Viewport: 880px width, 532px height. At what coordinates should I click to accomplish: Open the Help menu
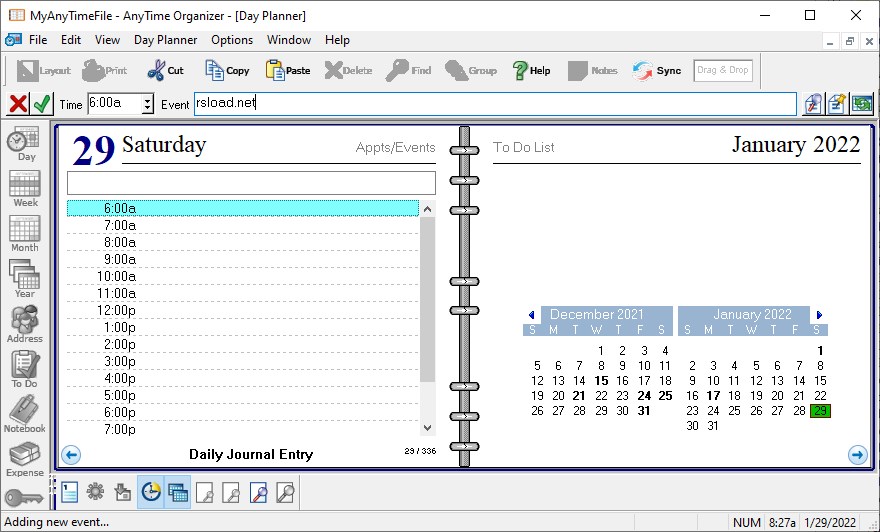tap(337, 40)
